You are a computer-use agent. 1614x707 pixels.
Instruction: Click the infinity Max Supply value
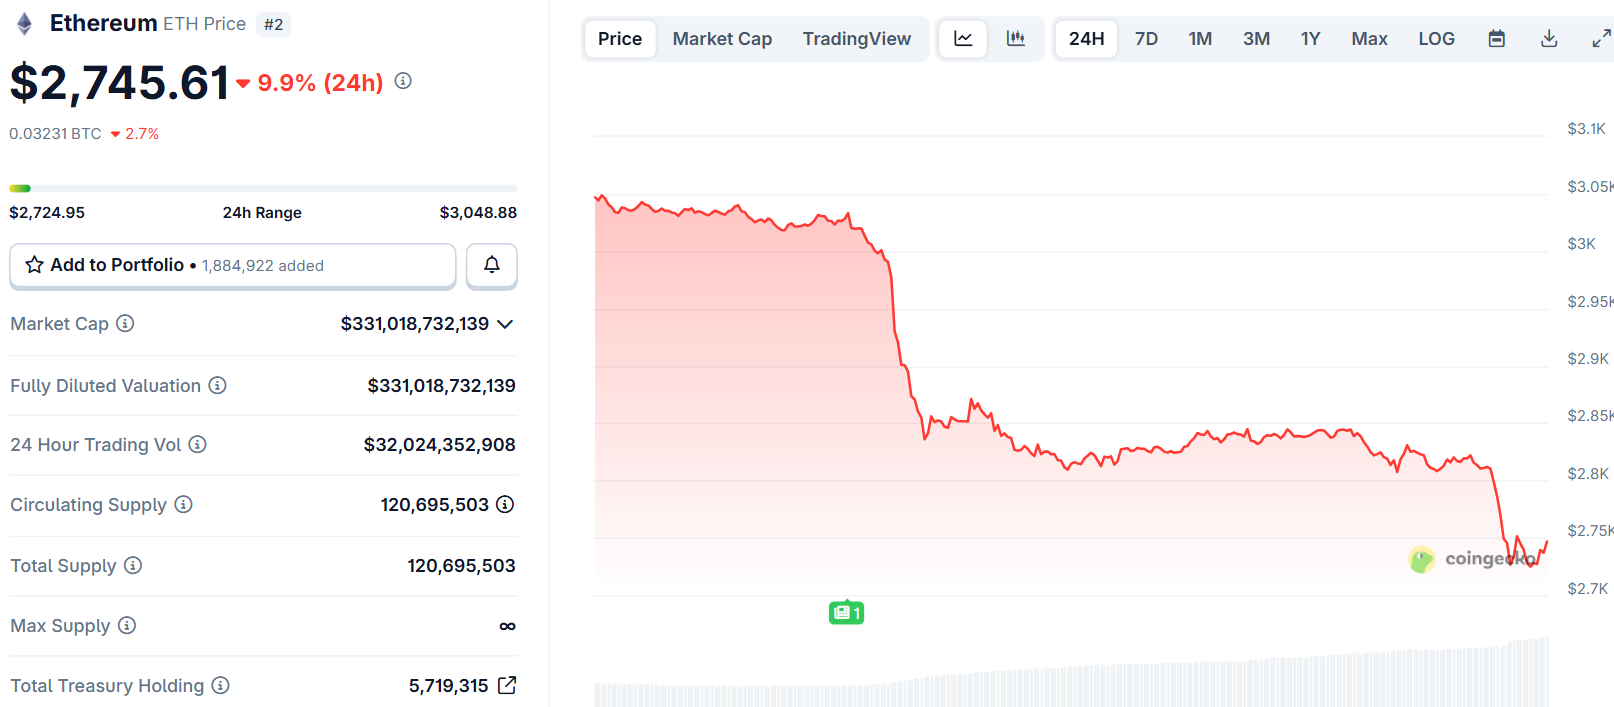(x=507, y=626)
